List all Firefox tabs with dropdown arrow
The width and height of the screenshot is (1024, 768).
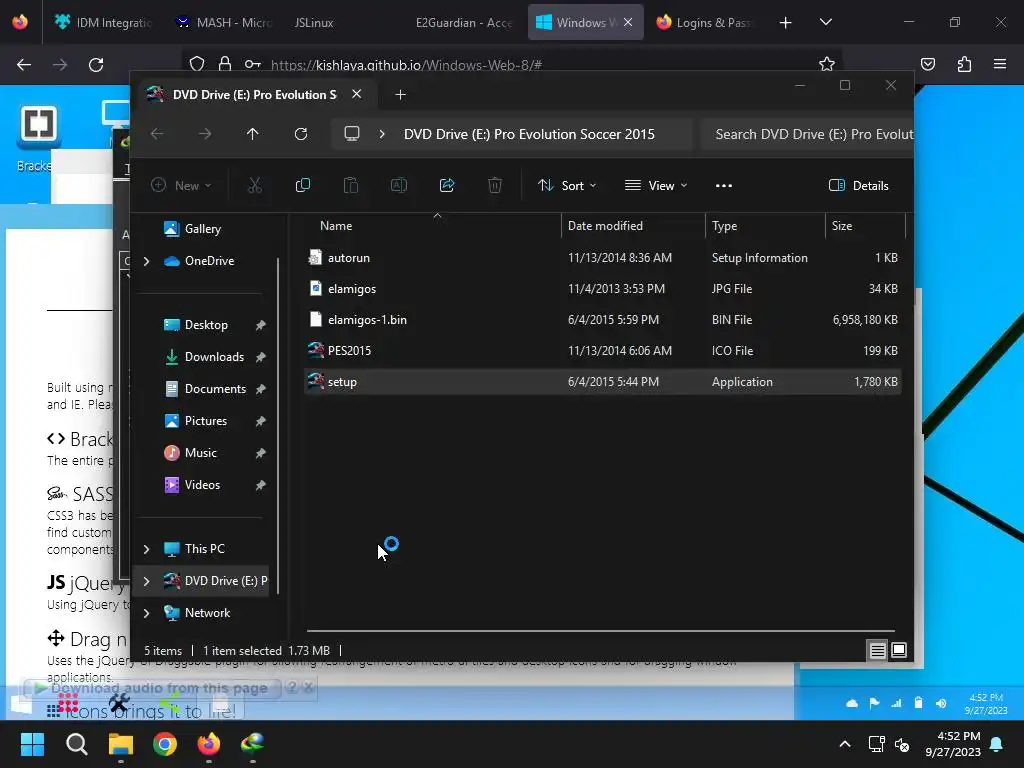(x=825, y=22)
